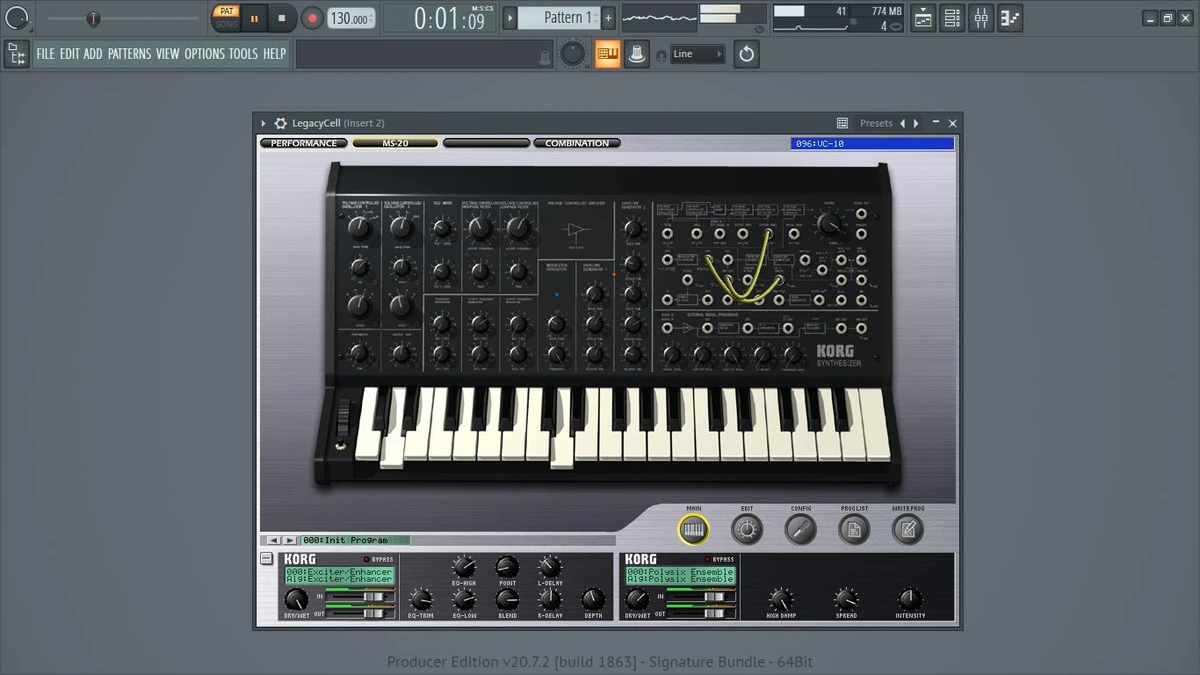
Task: Switch to SONG mode
Action: coord(227,24)
